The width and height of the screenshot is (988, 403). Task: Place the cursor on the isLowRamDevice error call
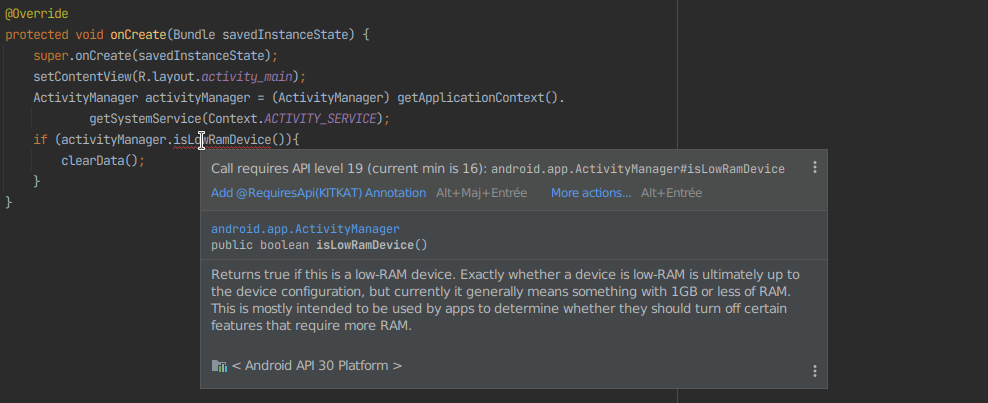pyautogui.click(x=222, y=140)
